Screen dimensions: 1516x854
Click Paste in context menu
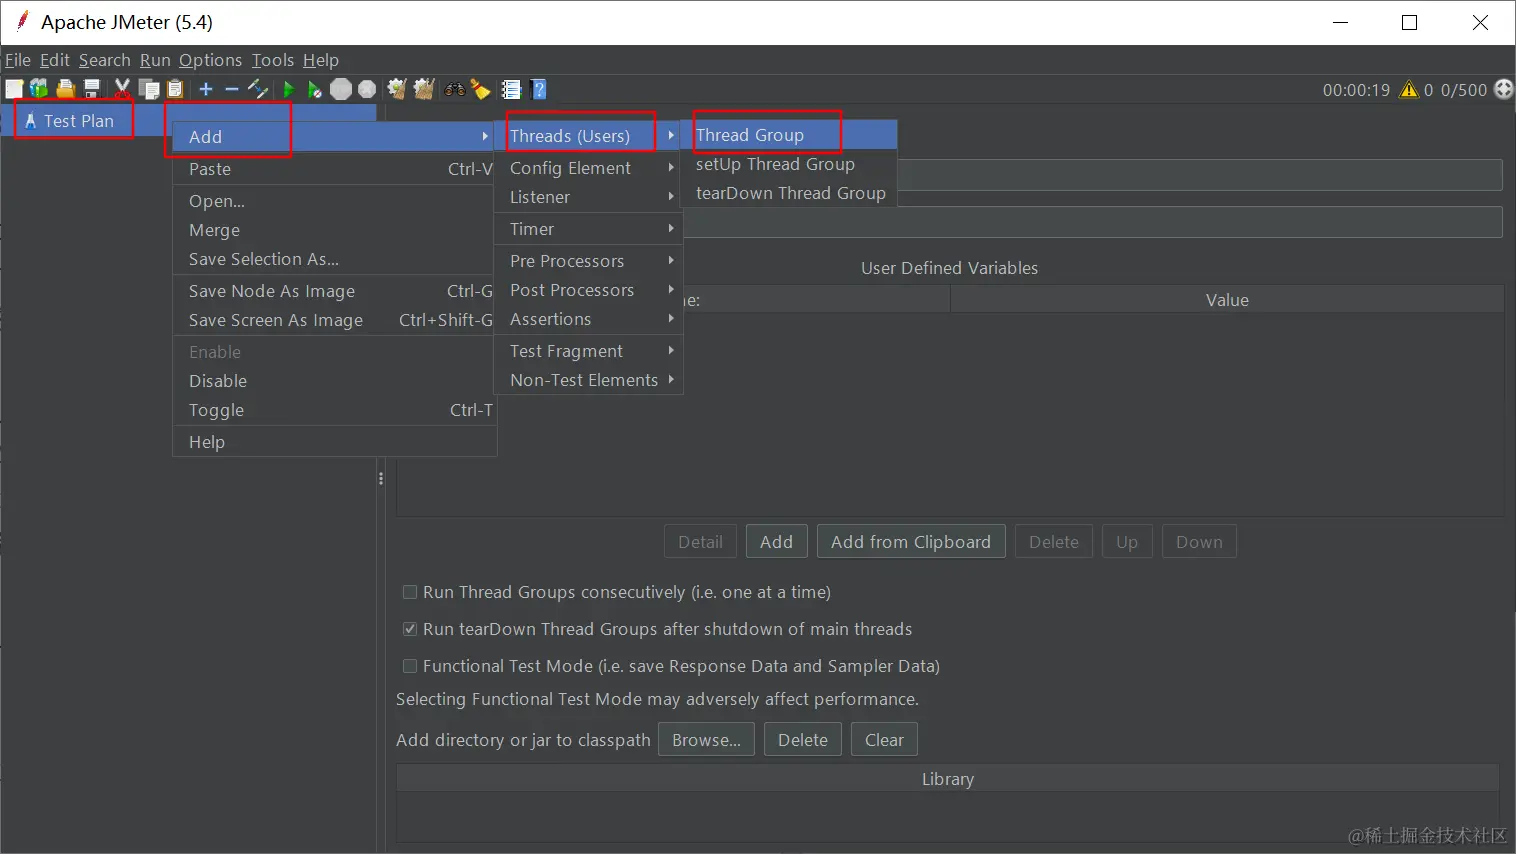pos(334,169)
